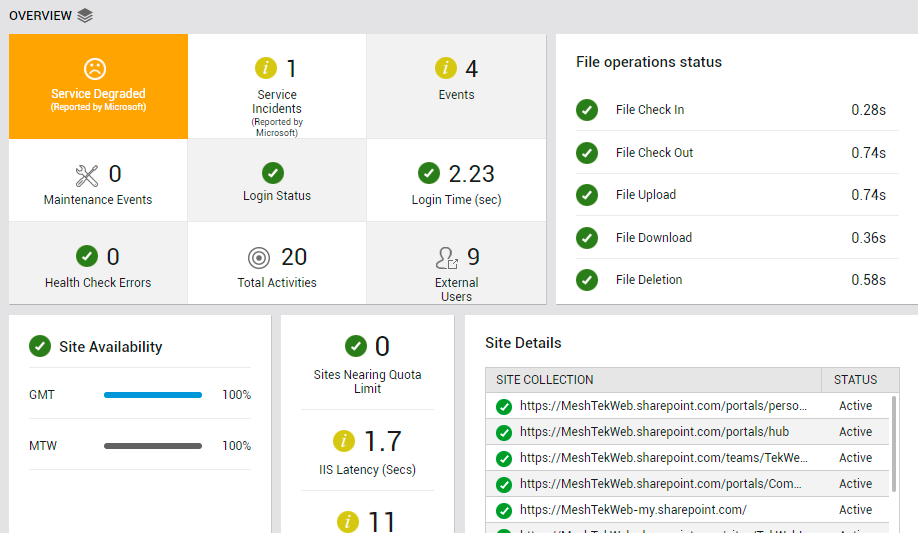The width and height of the screenshot is (918, 533).
Task: Click the Total Activities target icon
Action: pyautogui.click(x=258, y=258)
